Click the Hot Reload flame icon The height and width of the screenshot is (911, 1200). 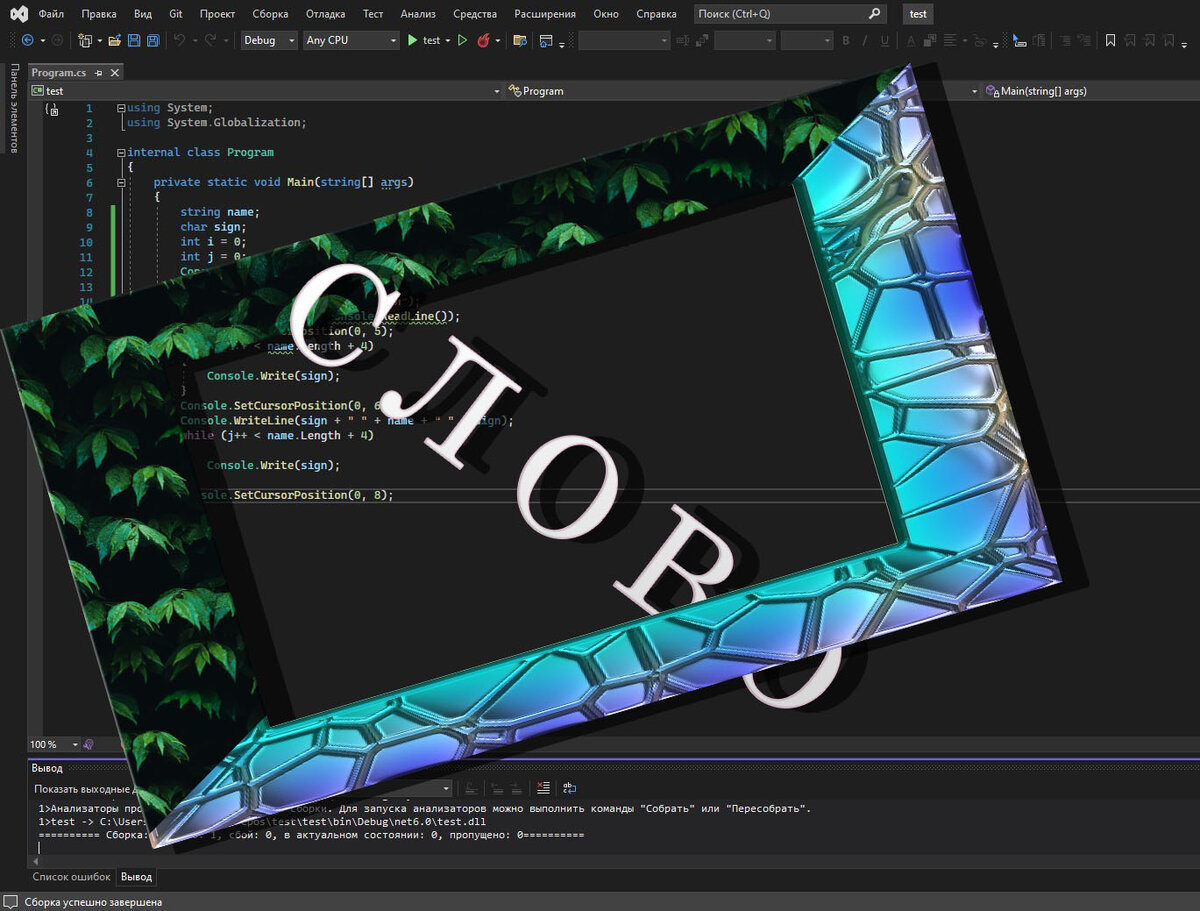[x=483, y=40]
